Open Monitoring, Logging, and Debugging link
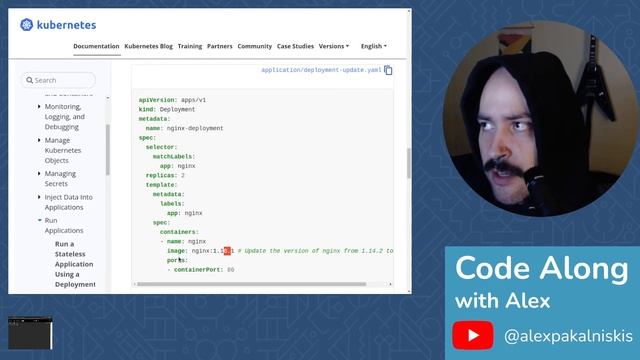The height and width of the screenshot is (360, 640). [x=64, y=117]
